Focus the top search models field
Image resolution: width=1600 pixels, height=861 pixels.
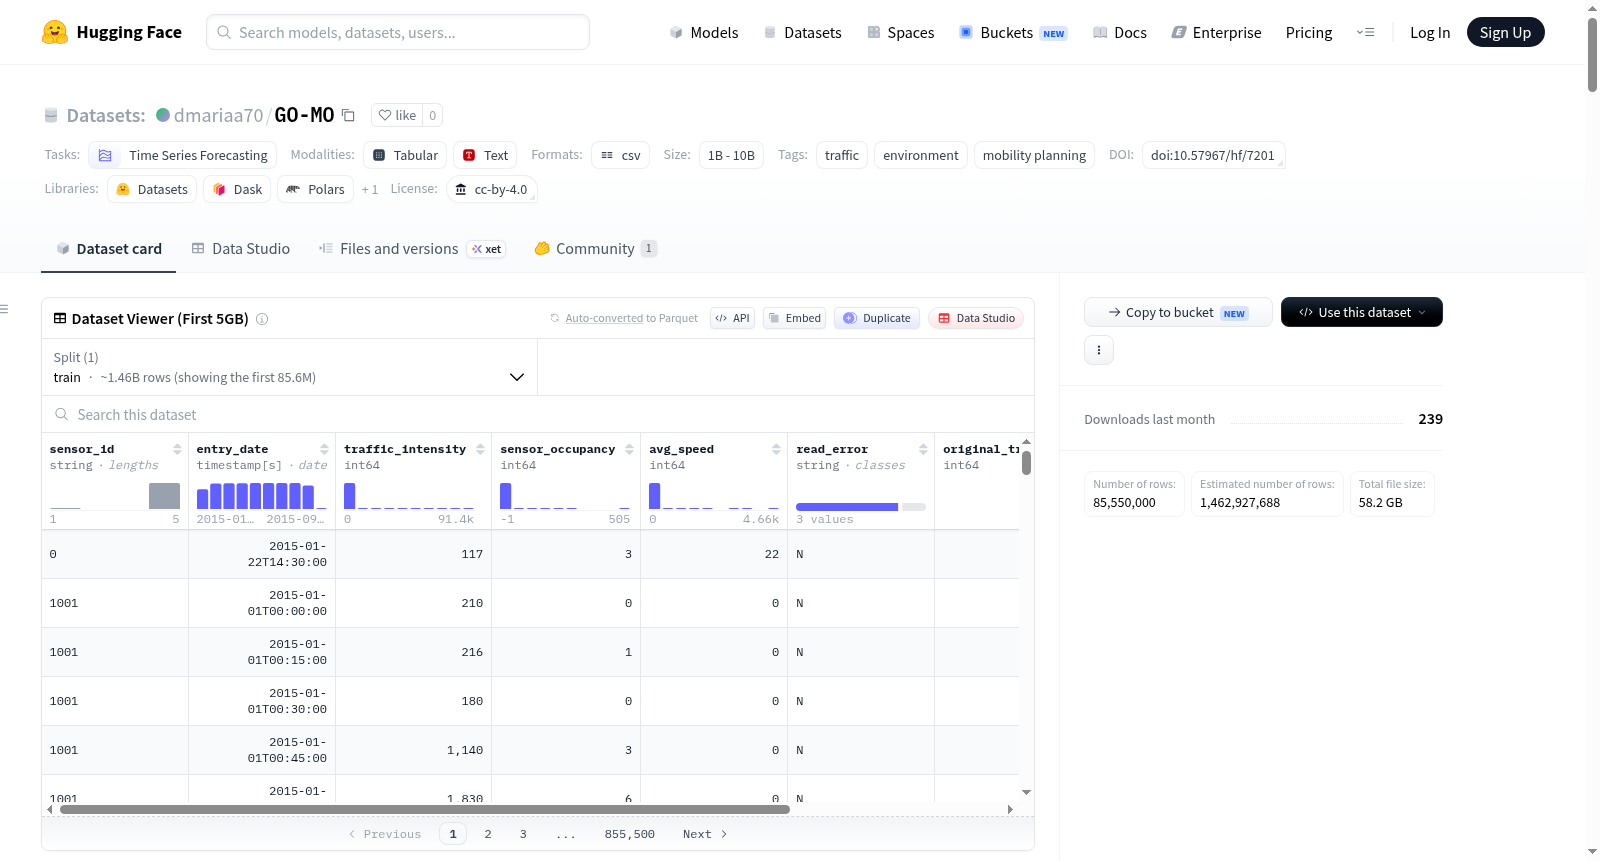[398, 32]
